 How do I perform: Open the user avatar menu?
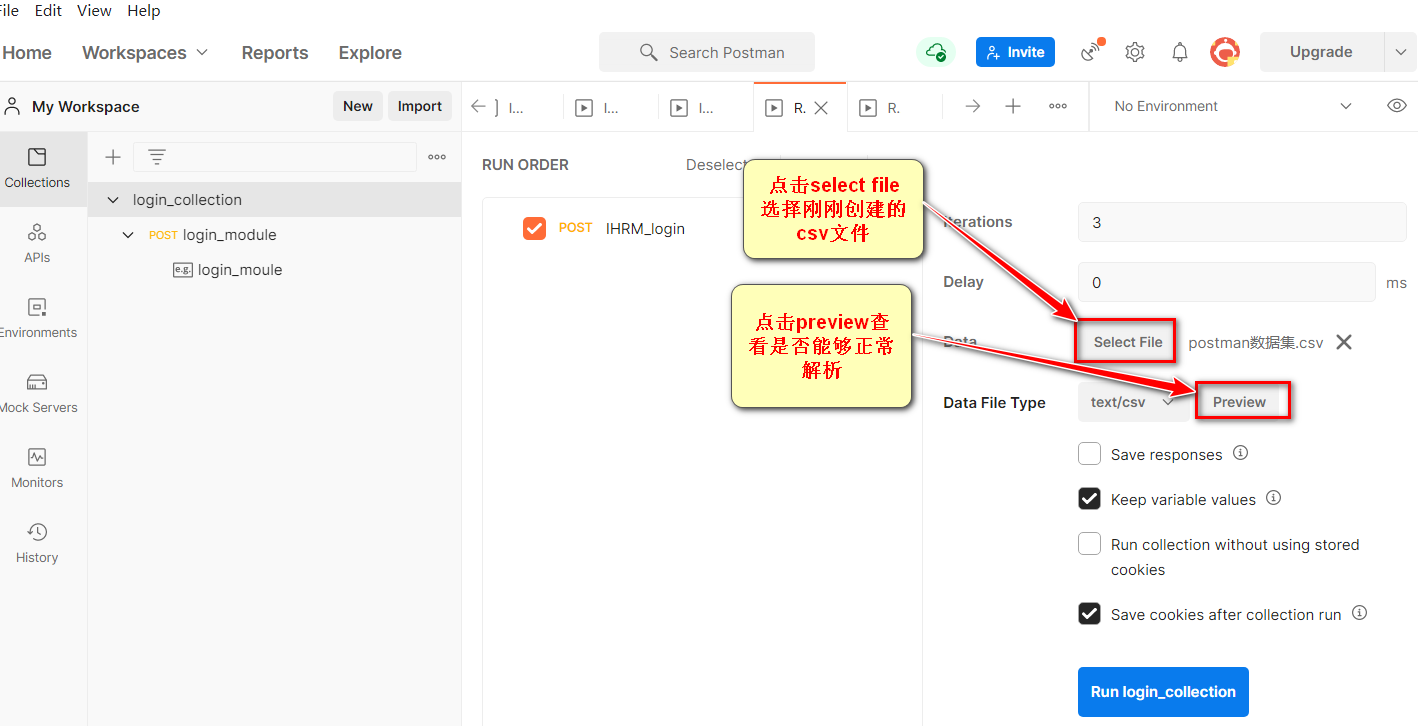(x=1225, y=52)
